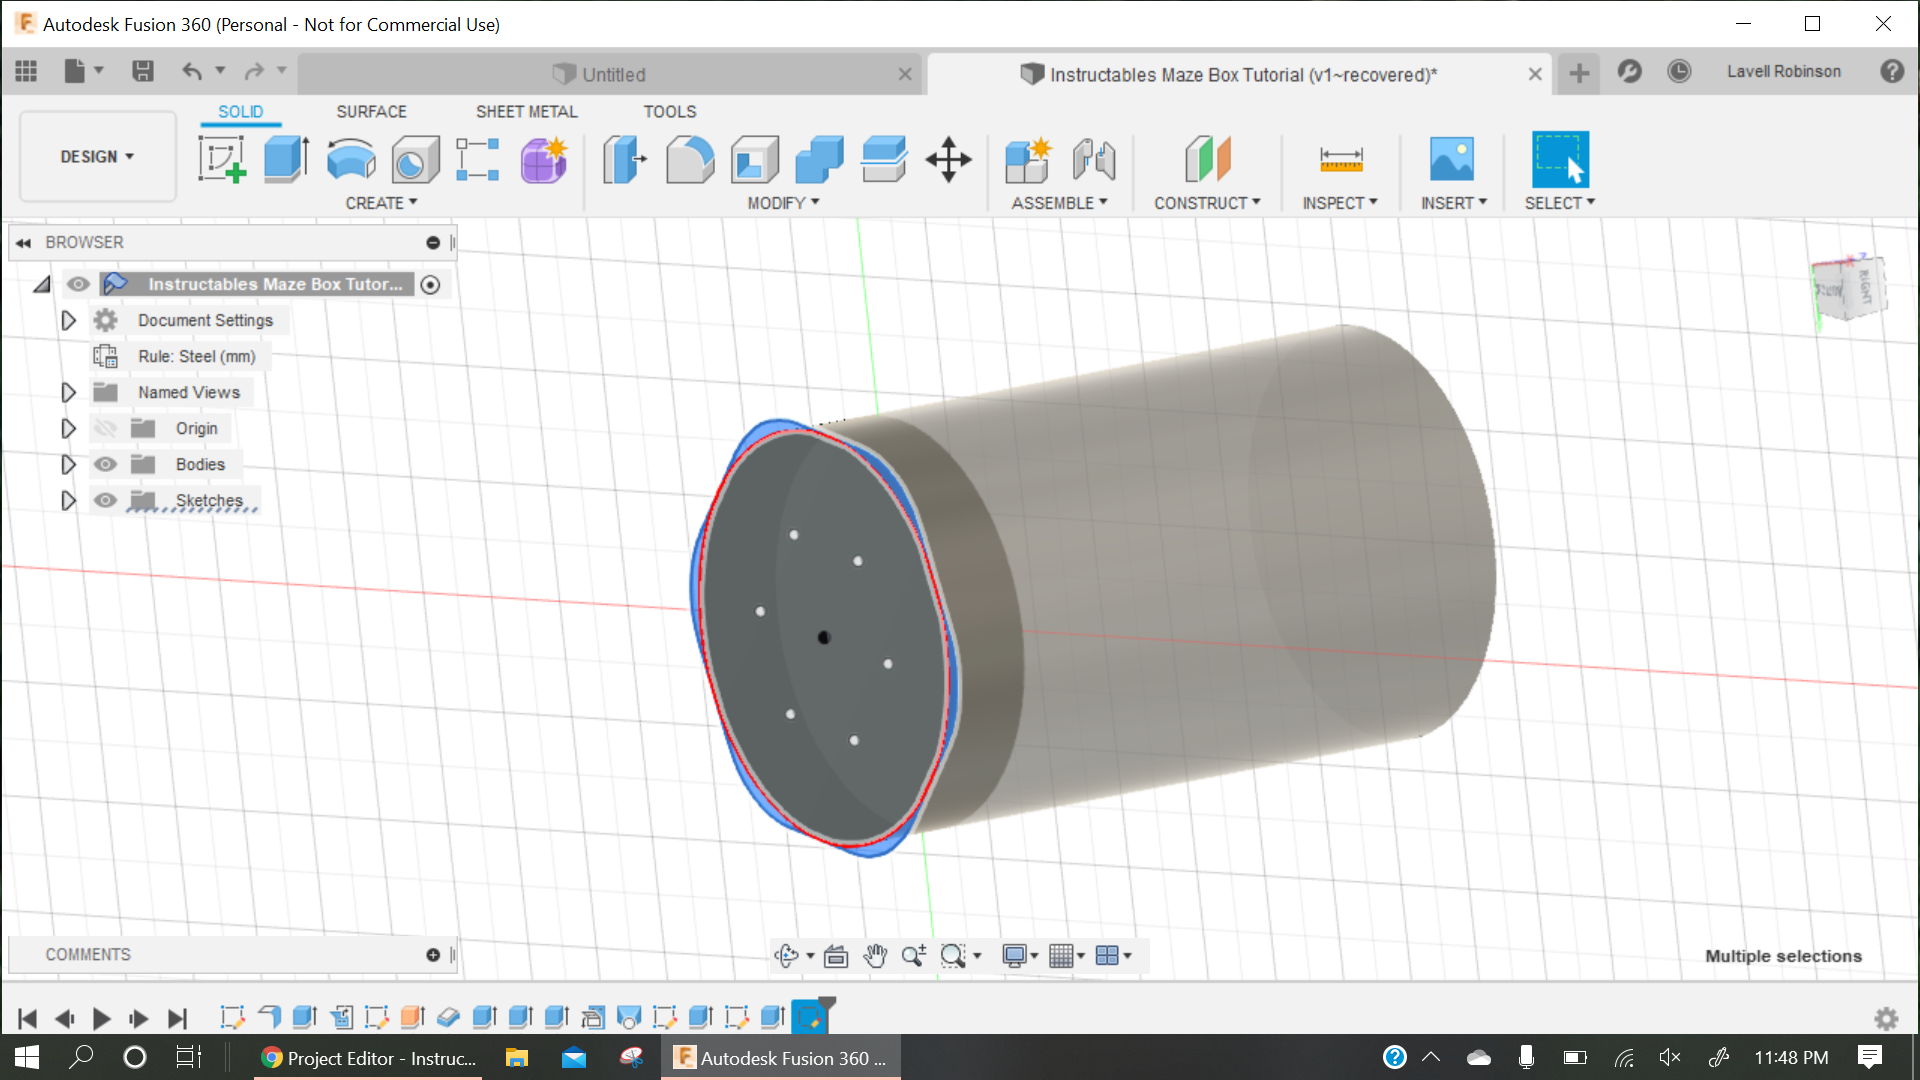Open the DESIGN workspace dropdown

[97, 157]
